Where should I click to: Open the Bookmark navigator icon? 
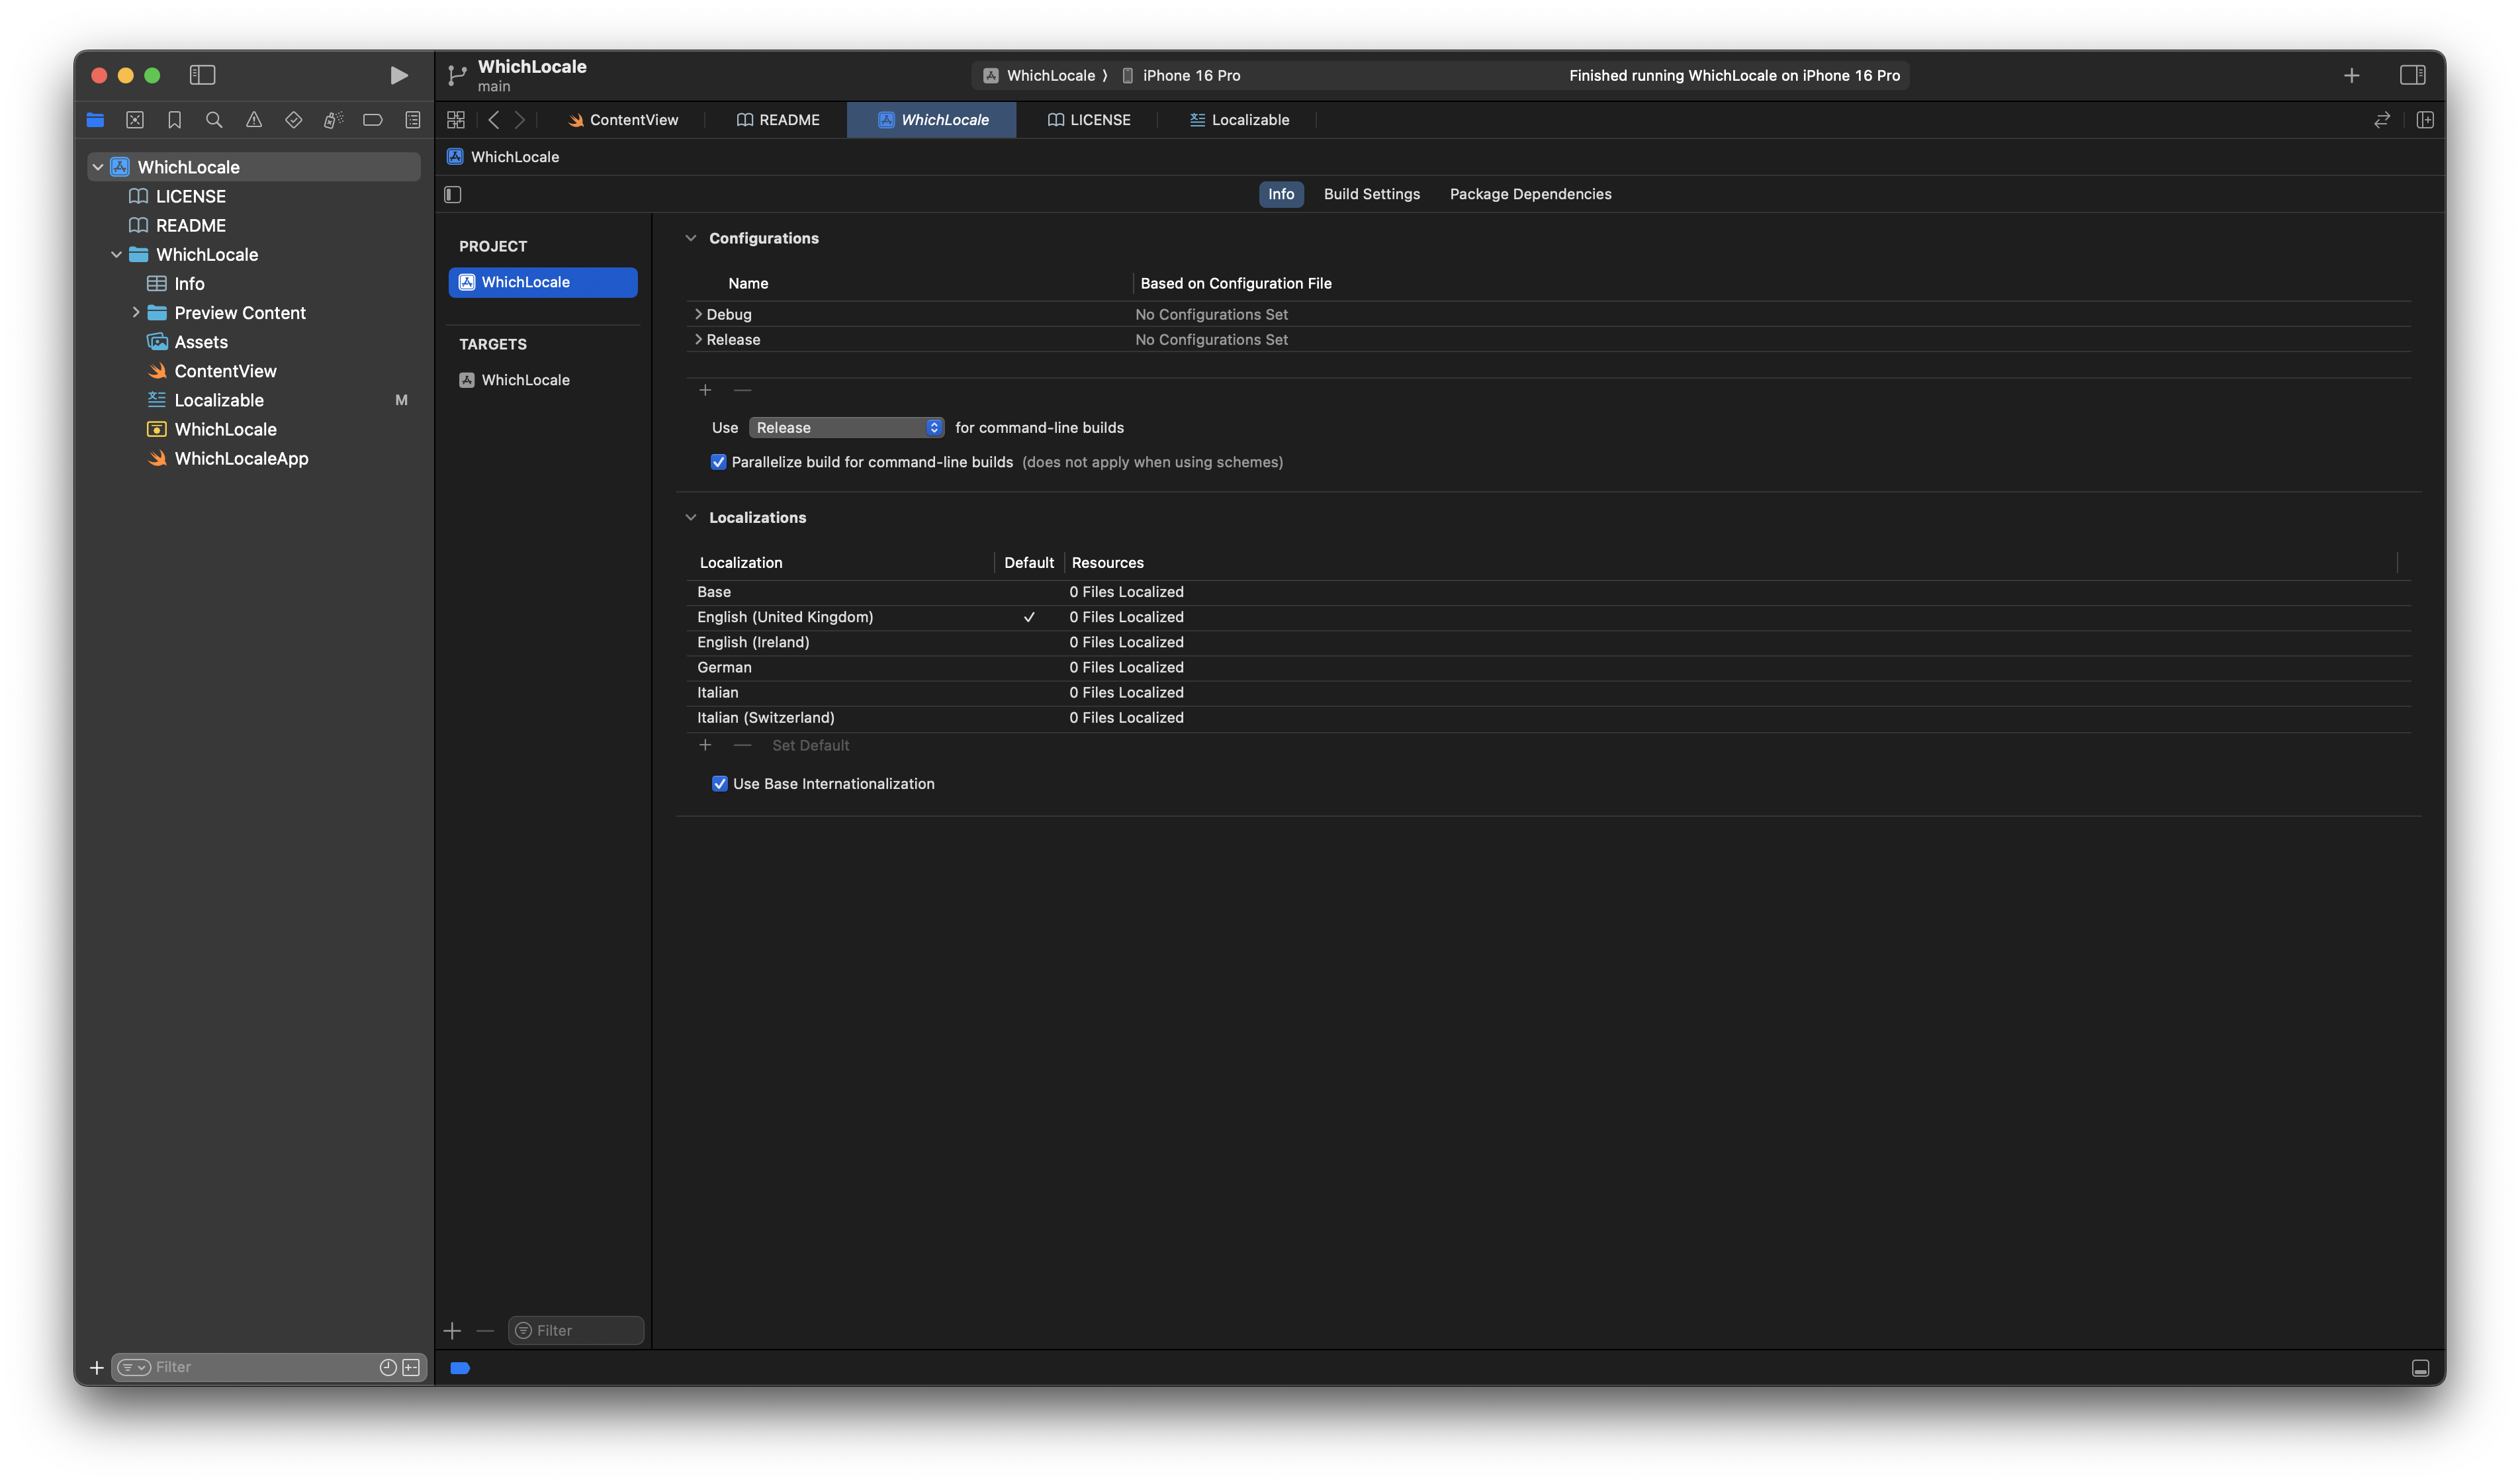(174, 120)
